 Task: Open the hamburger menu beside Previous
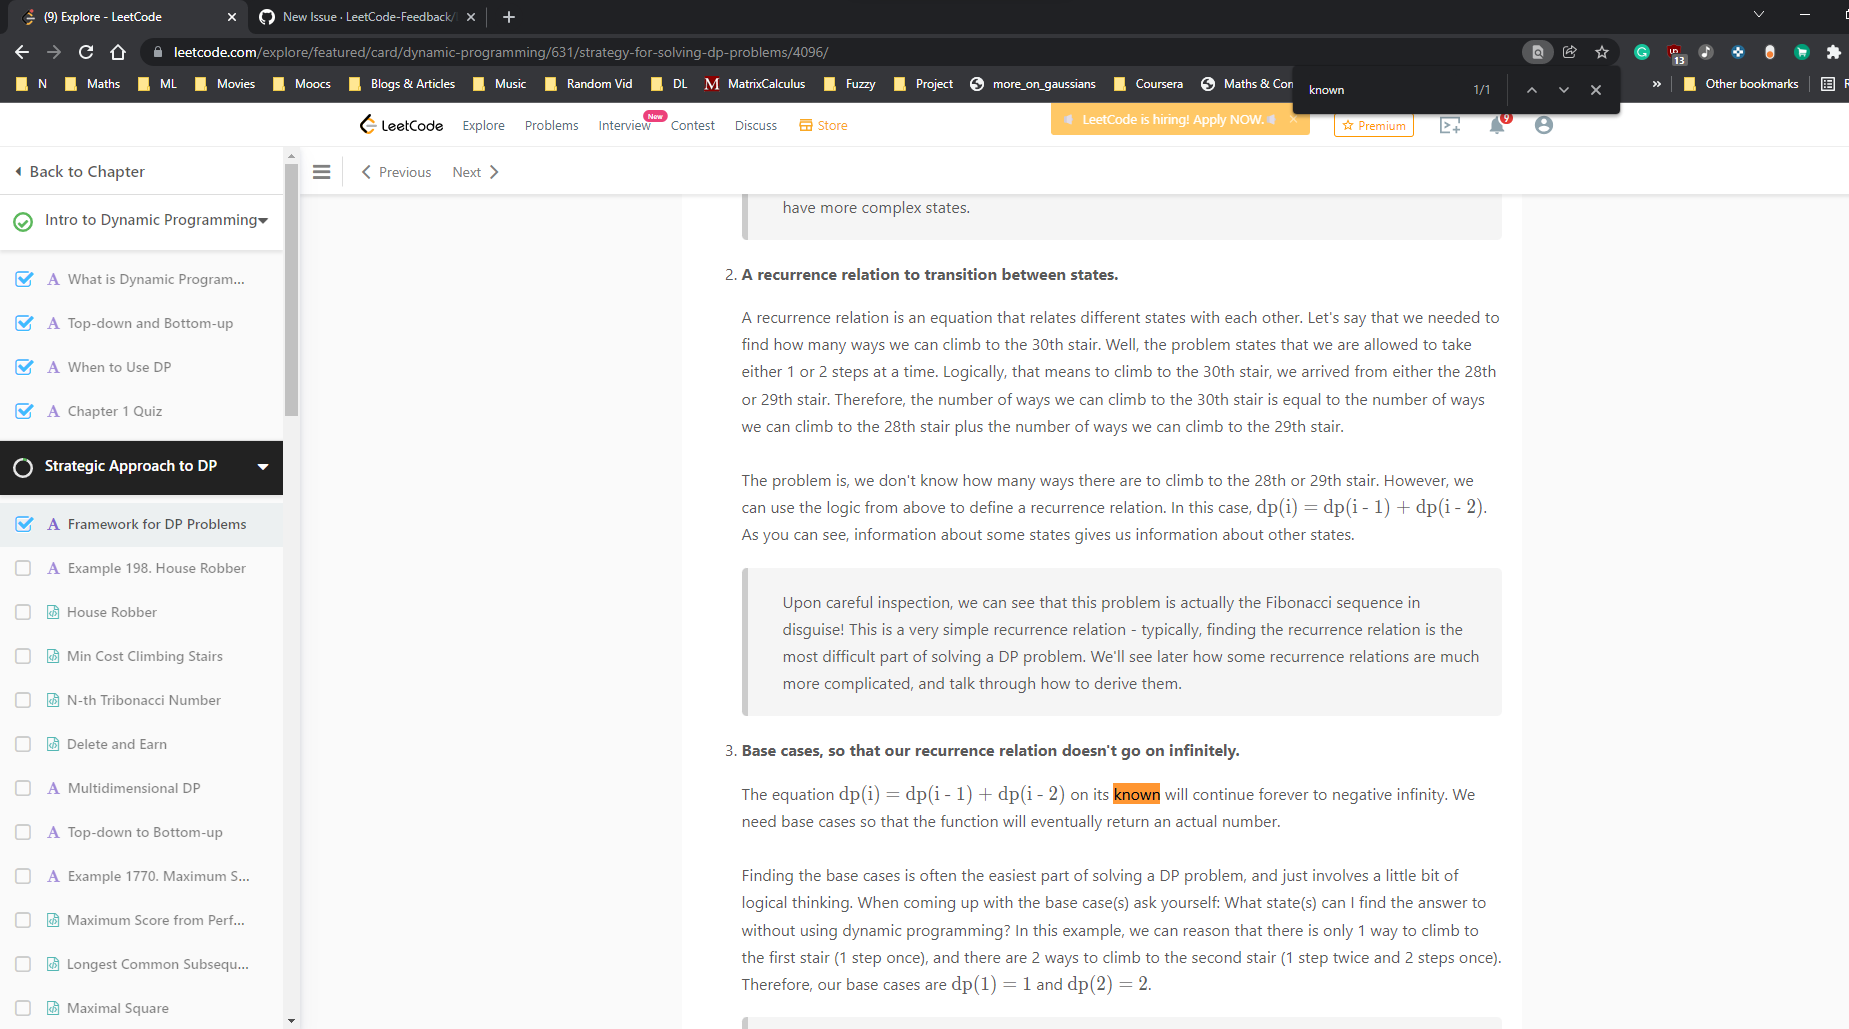(321, 172)
